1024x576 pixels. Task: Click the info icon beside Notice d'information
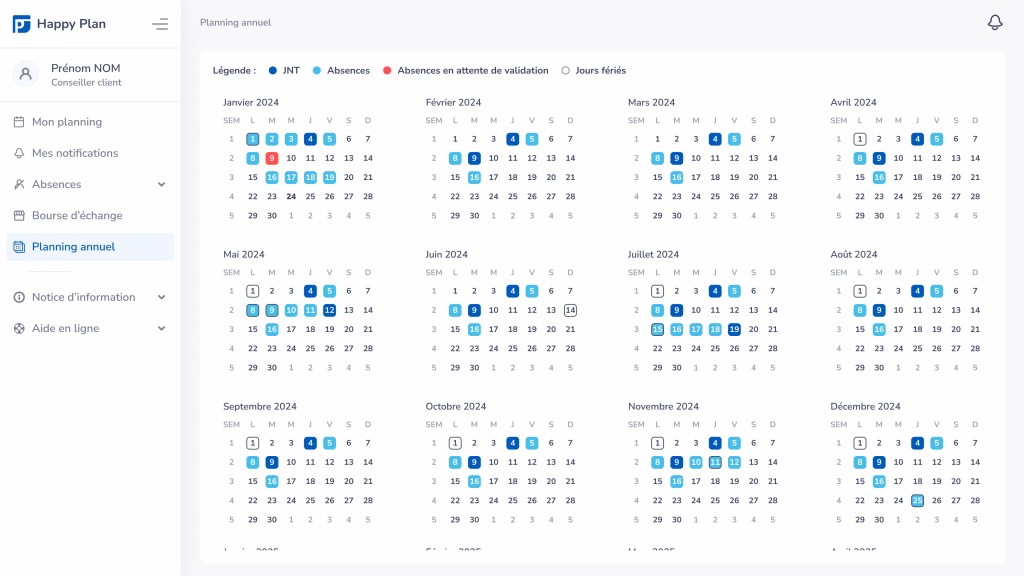click(19, 297)
